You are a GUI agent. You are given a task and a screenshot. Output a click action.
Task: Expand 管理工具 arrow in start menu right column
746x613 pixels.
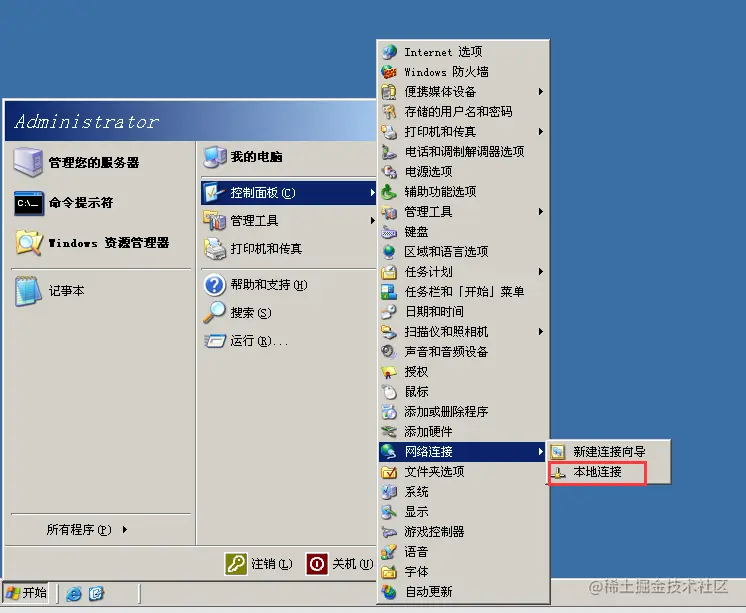coord(372,220)
